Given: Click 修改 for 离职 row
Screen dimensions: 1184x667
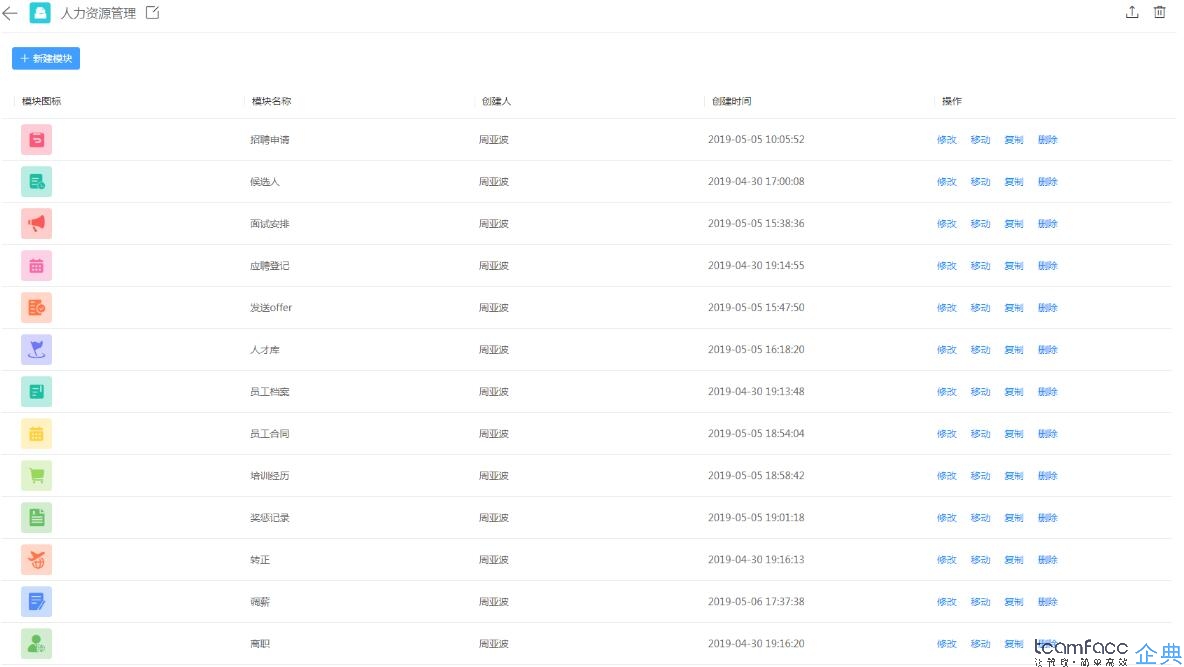Looking at the screenshot, I should click(947, 644).
